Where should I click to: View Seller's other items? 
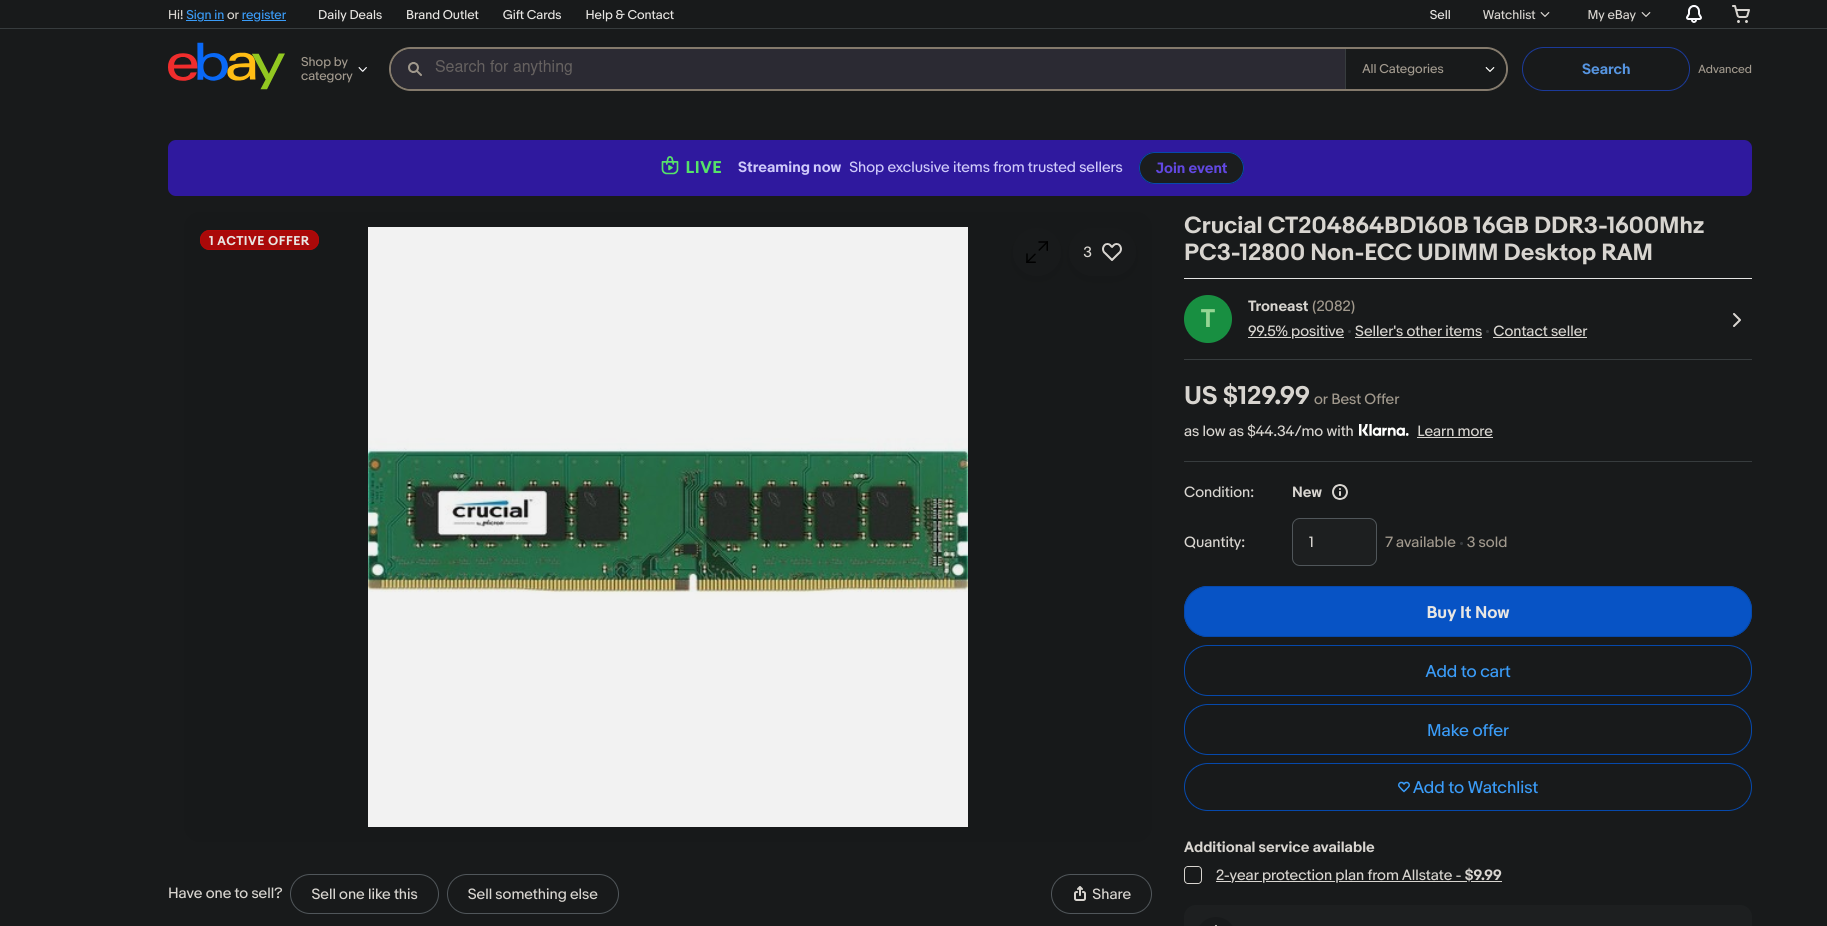[x=1418, y=331]
